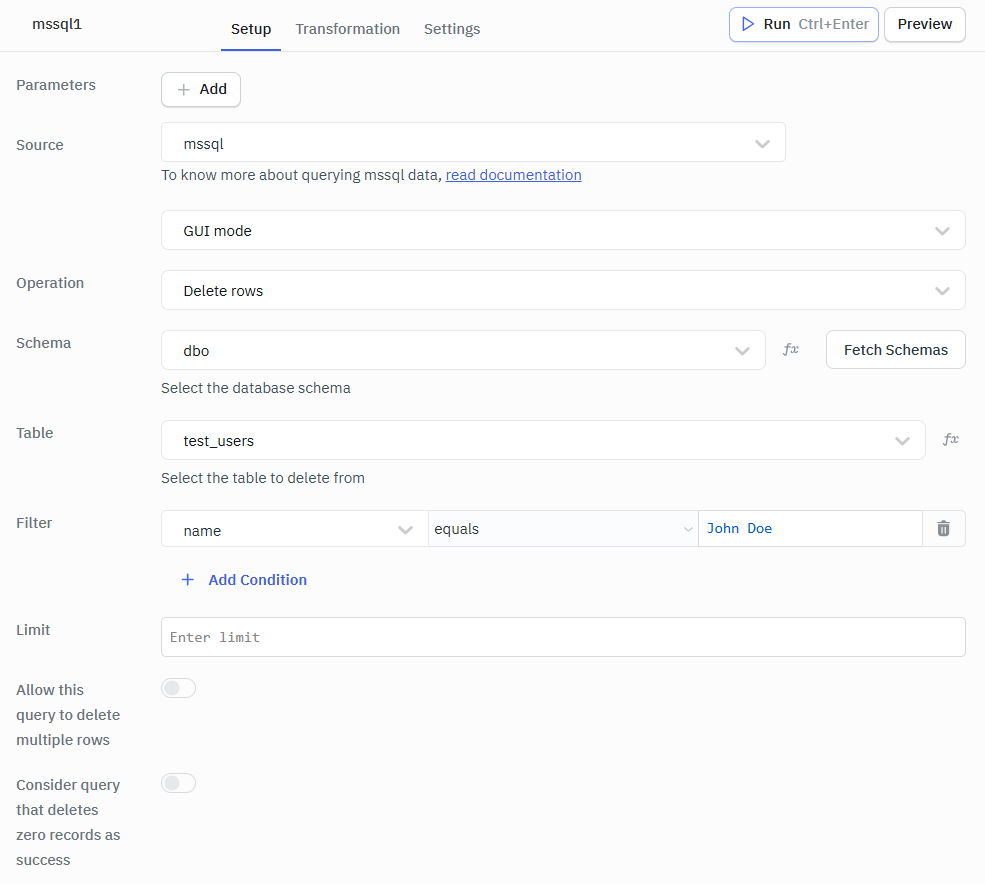
Task: Click the plus icon of Add Condition
Action: [187, 579]
